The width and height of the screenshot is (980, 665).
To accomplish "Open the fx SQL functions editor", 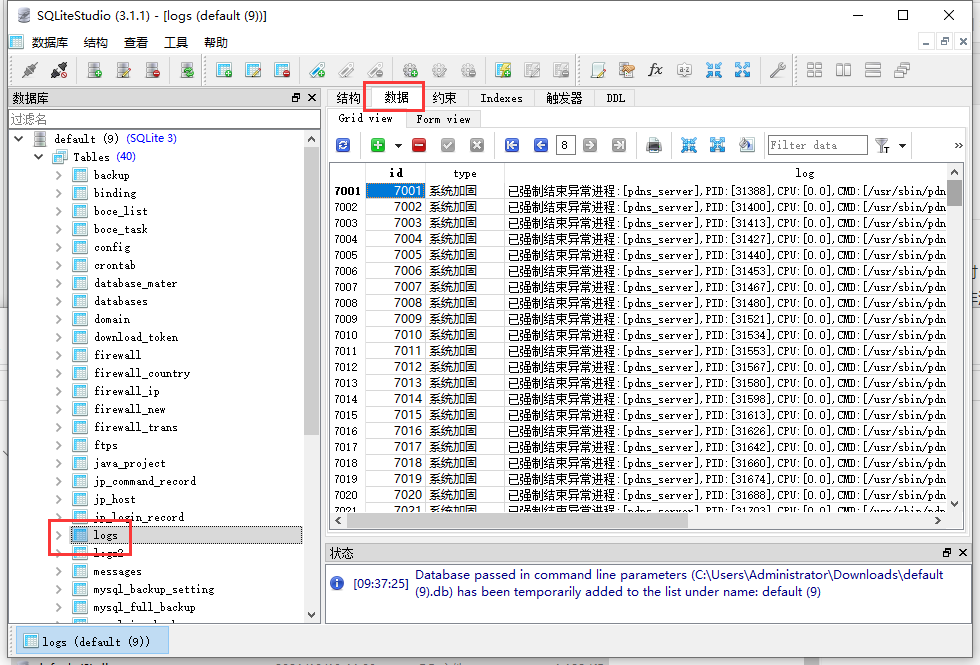I will coord(655,70).
